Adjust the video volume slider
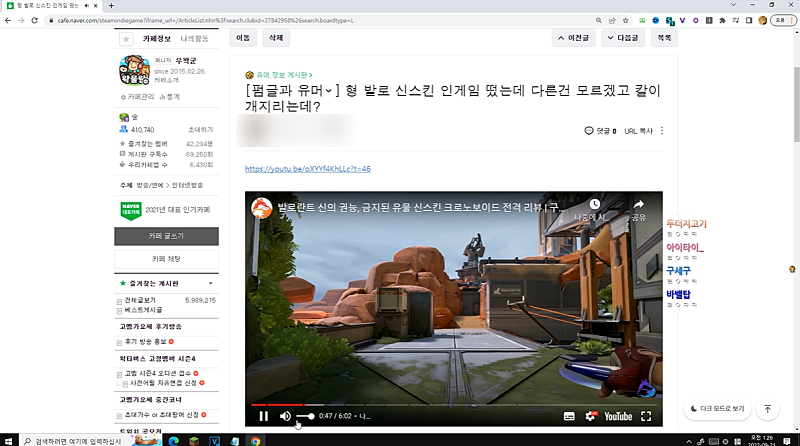Screen dimensions: 800x446 click(x=305, y=416)
